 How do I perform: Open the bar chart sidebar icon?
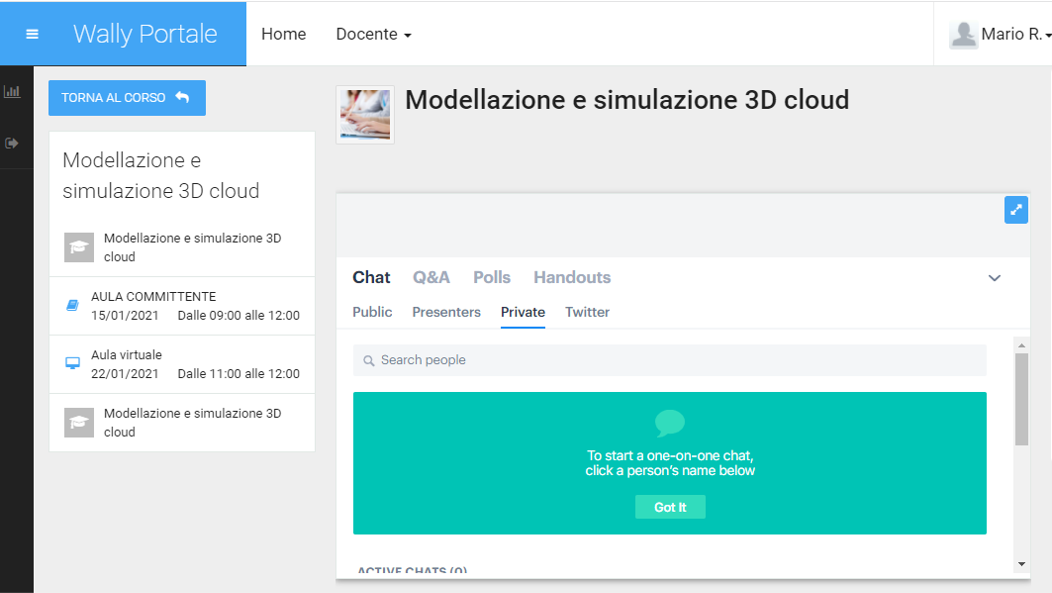pyautogui.click(x=12, y=91)
